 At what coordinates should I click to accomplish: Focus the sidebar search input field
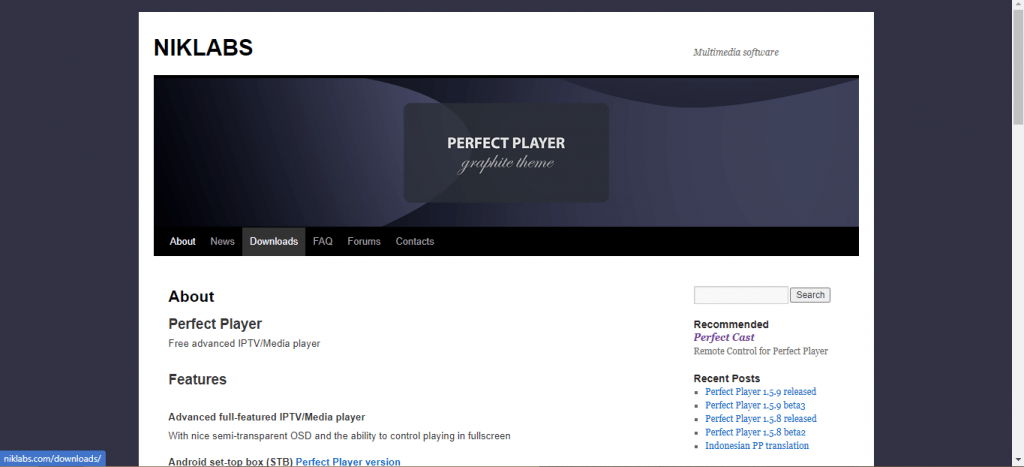[x=741, y=295]
